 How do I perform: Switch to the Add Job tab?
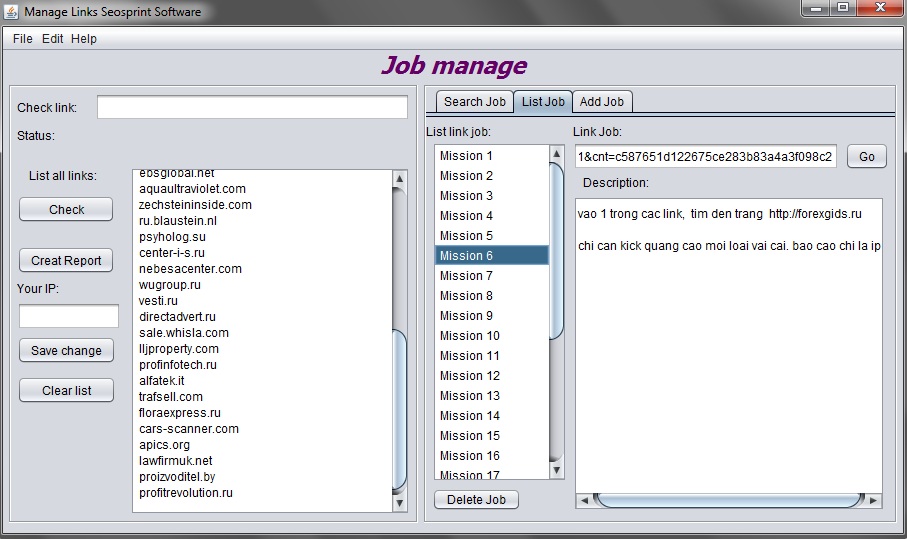(x=602, y=102)
